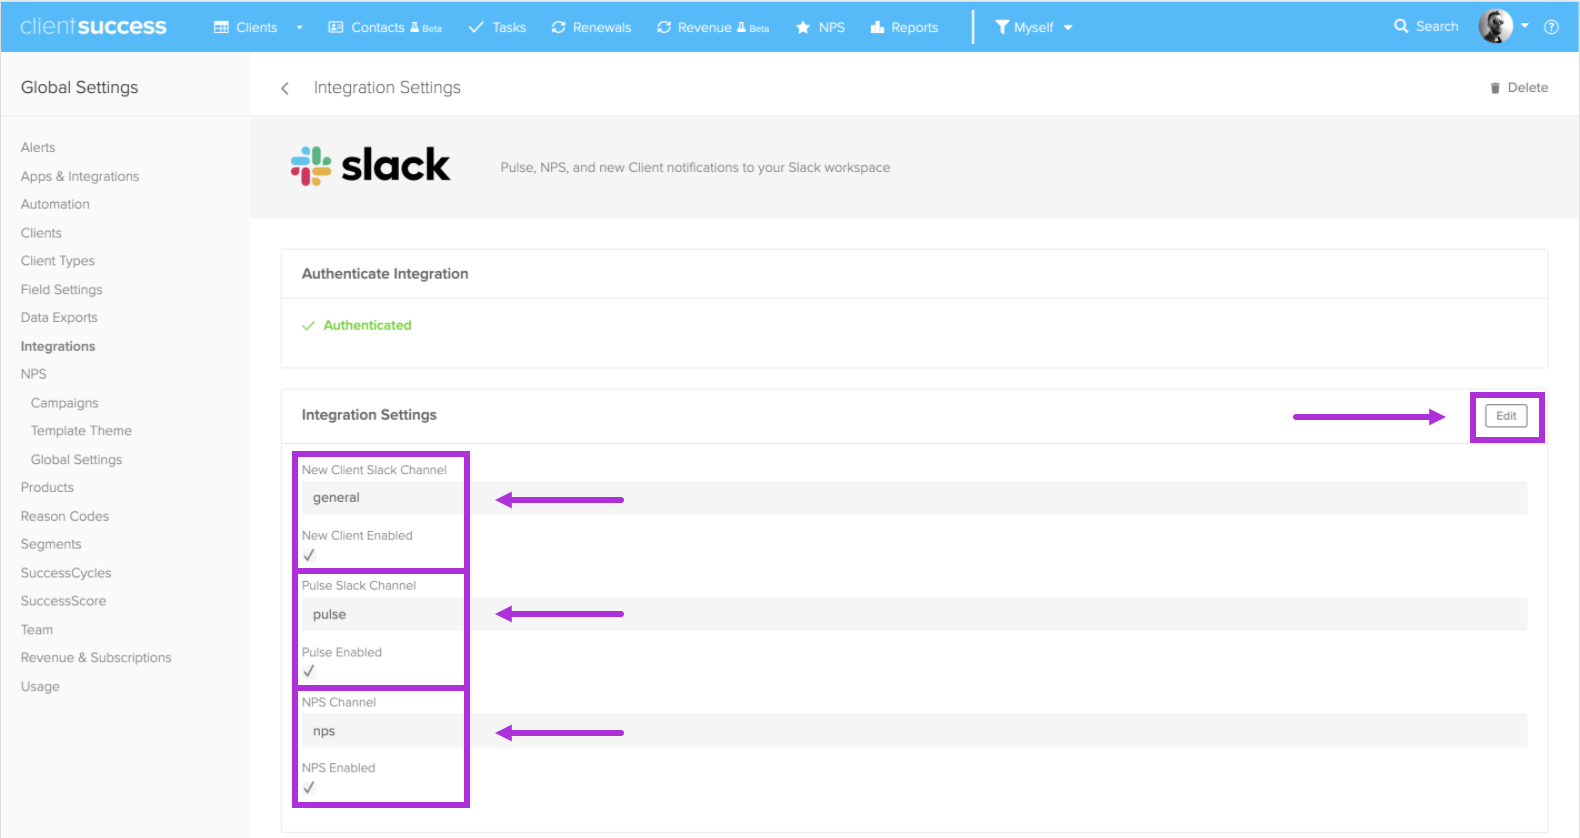
Task: Open Segments in sidebar
Action: point(51,544)
